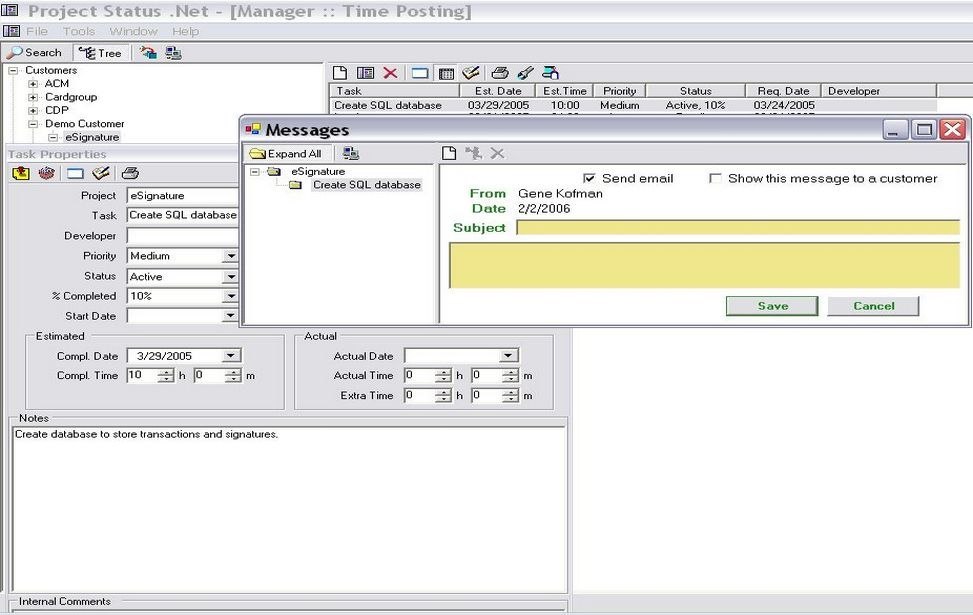The width and height of the screenshot is (973, 615).
Task: Open the print icon on the task toolbar
Action: 501,72
